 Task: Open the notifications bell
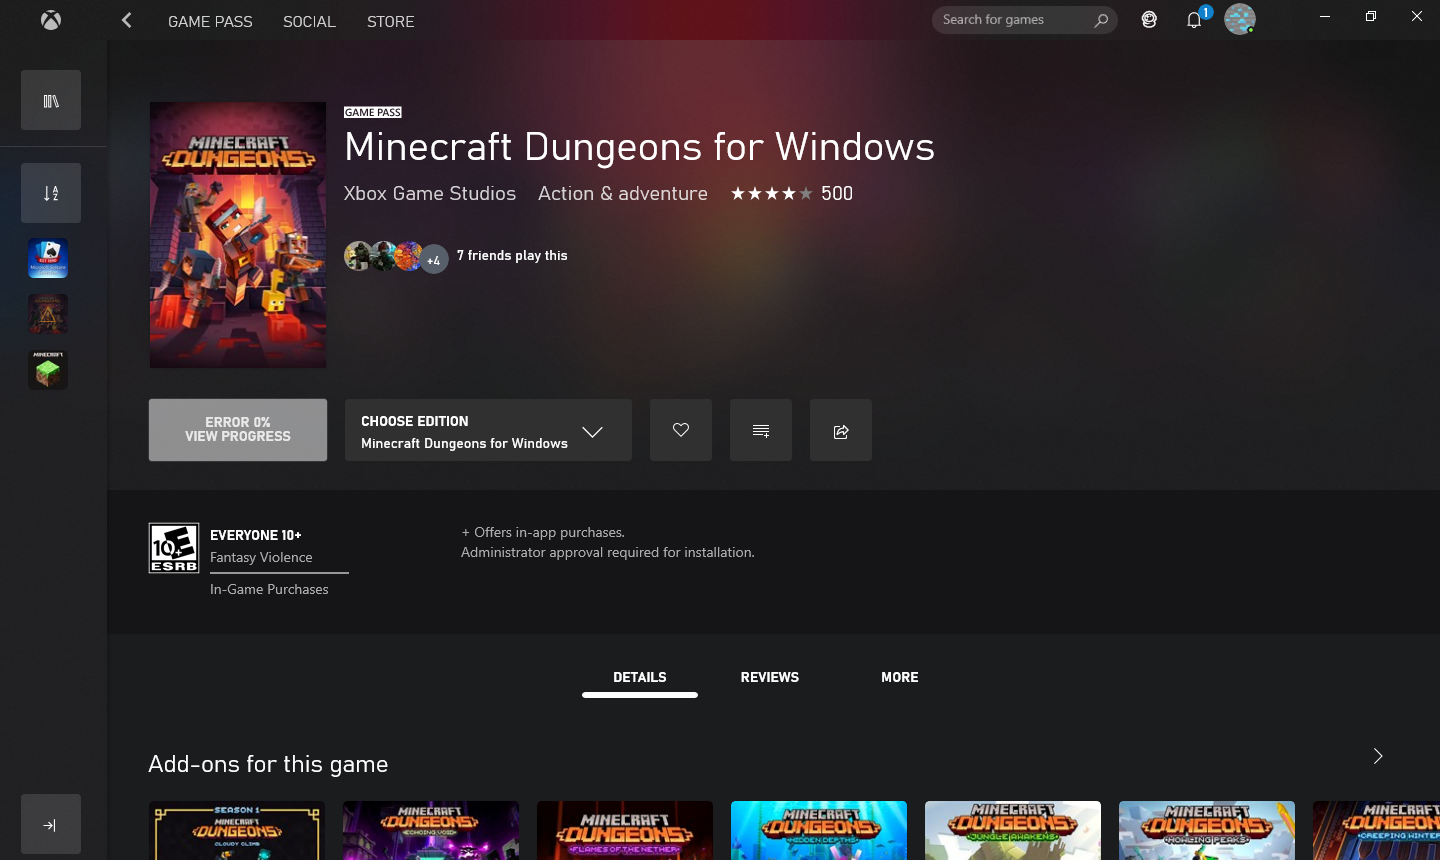(x=1194, y=20)
